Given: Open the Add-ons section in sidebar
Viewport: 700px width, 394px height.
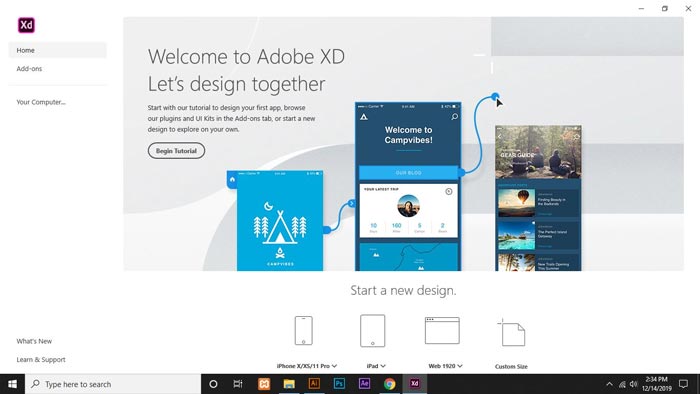Looking at the screenshot, I should [29, 69].
